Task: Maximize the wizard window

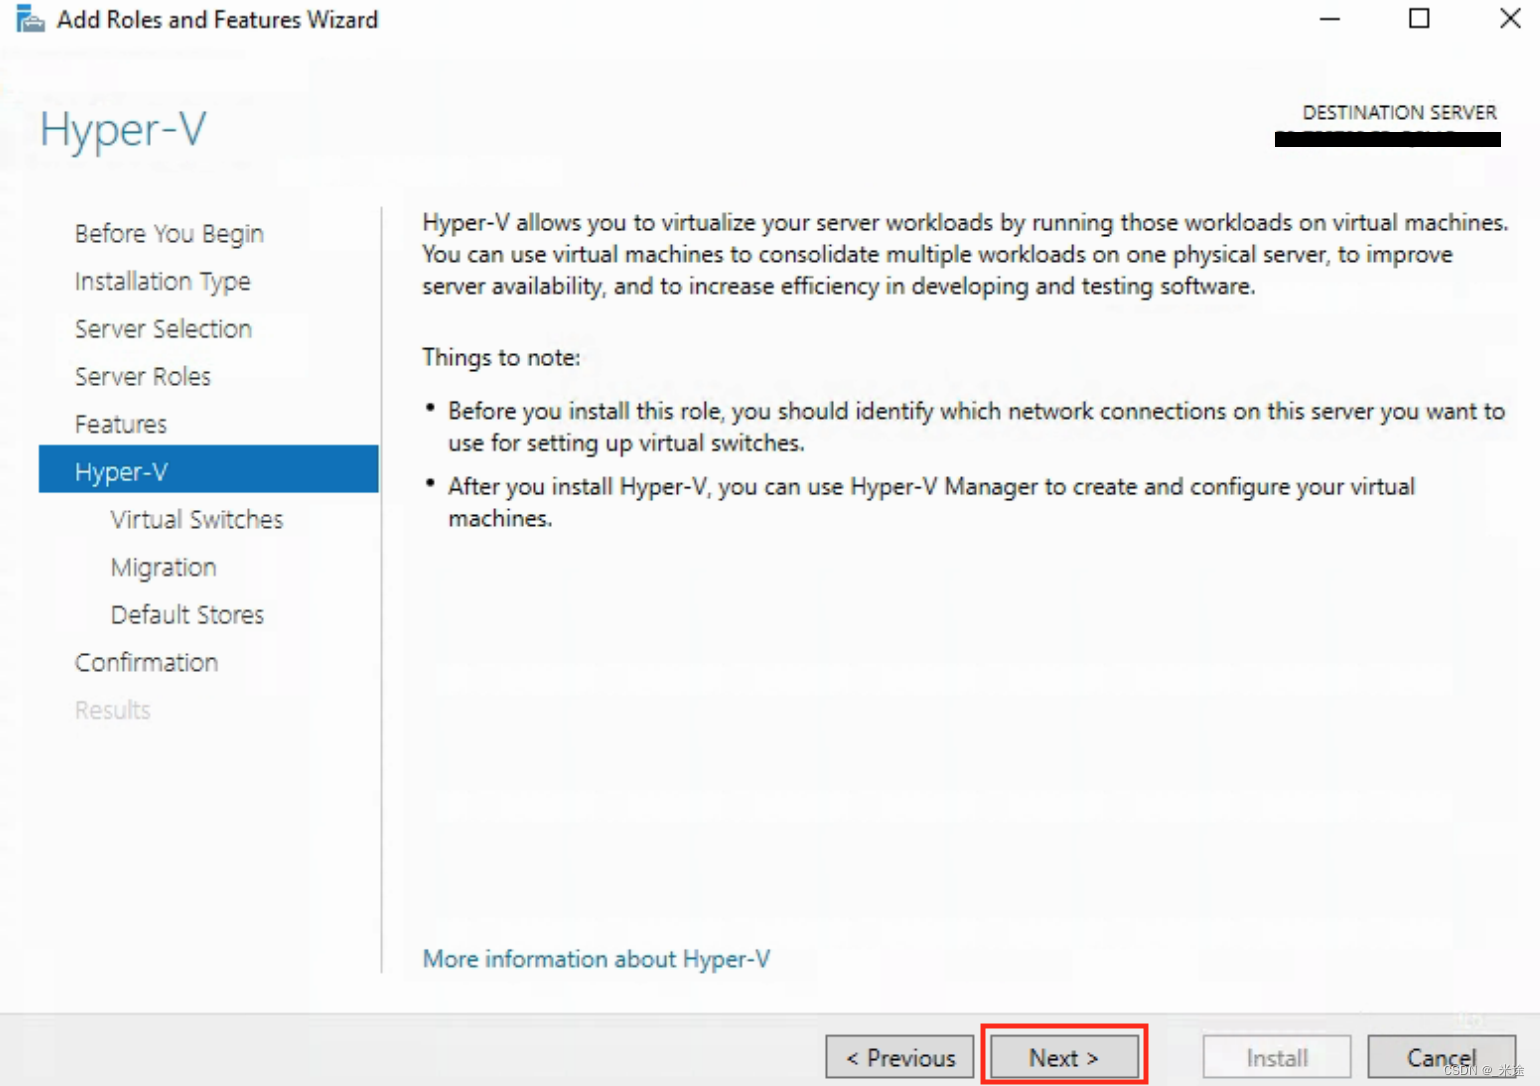Action: (1419, 18)
